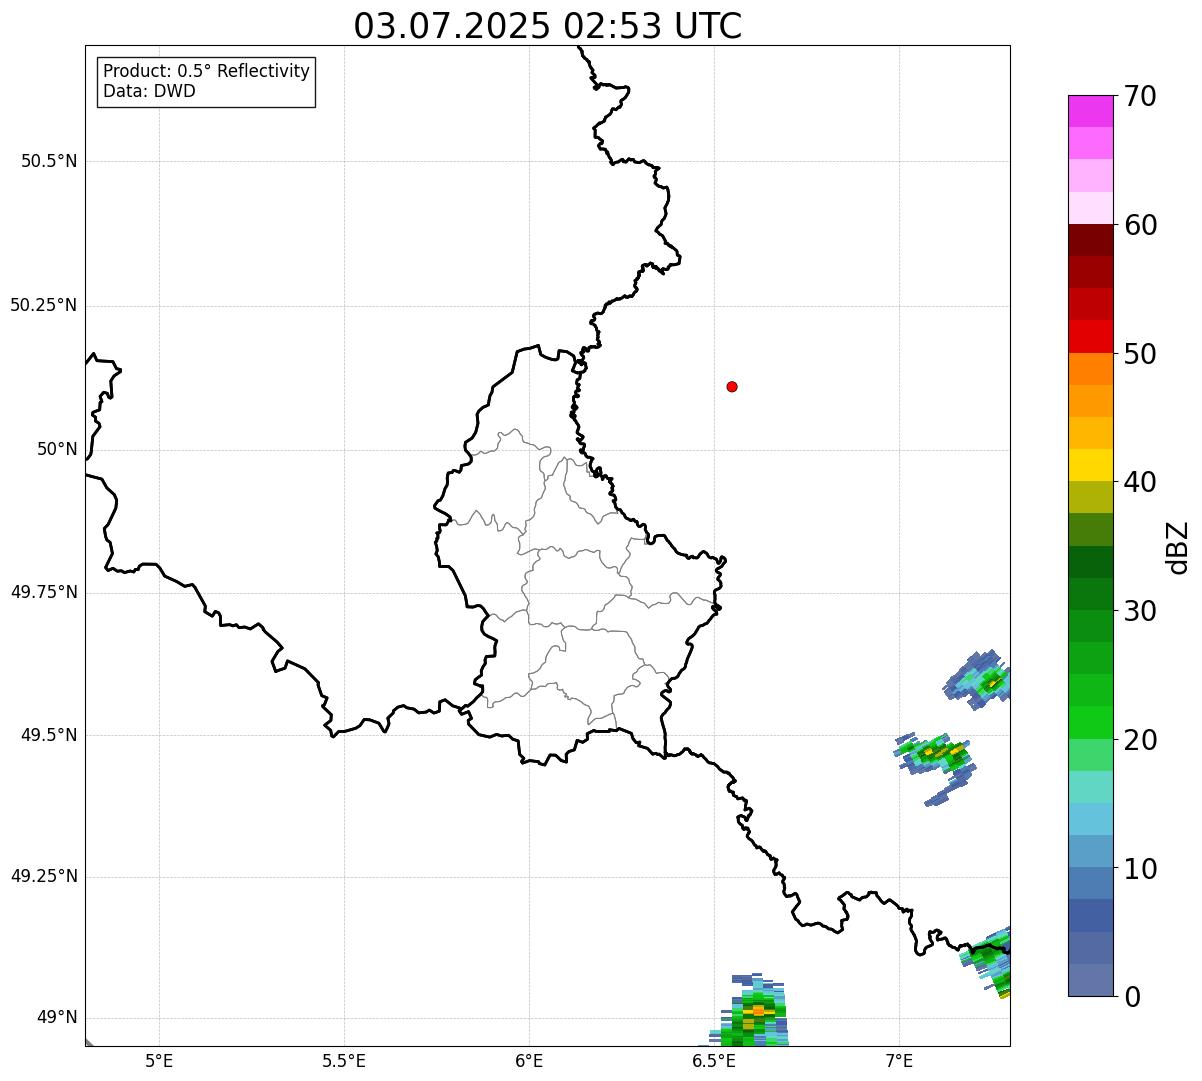This screenshot has height=1081, width=1202.
Task: Click the 49°N latitude label
Action: click(x=57, y=1018)
